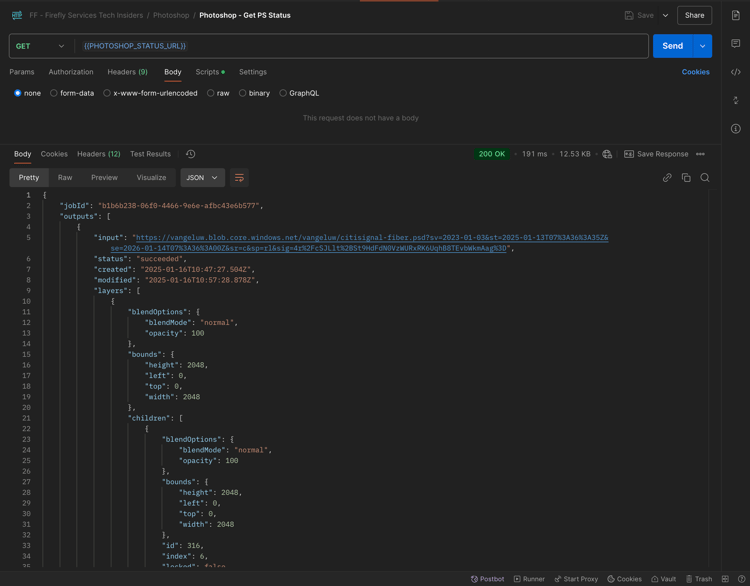750x586 pixels.
Task: Open the Runner in the status bar
Action: point(529,579)
